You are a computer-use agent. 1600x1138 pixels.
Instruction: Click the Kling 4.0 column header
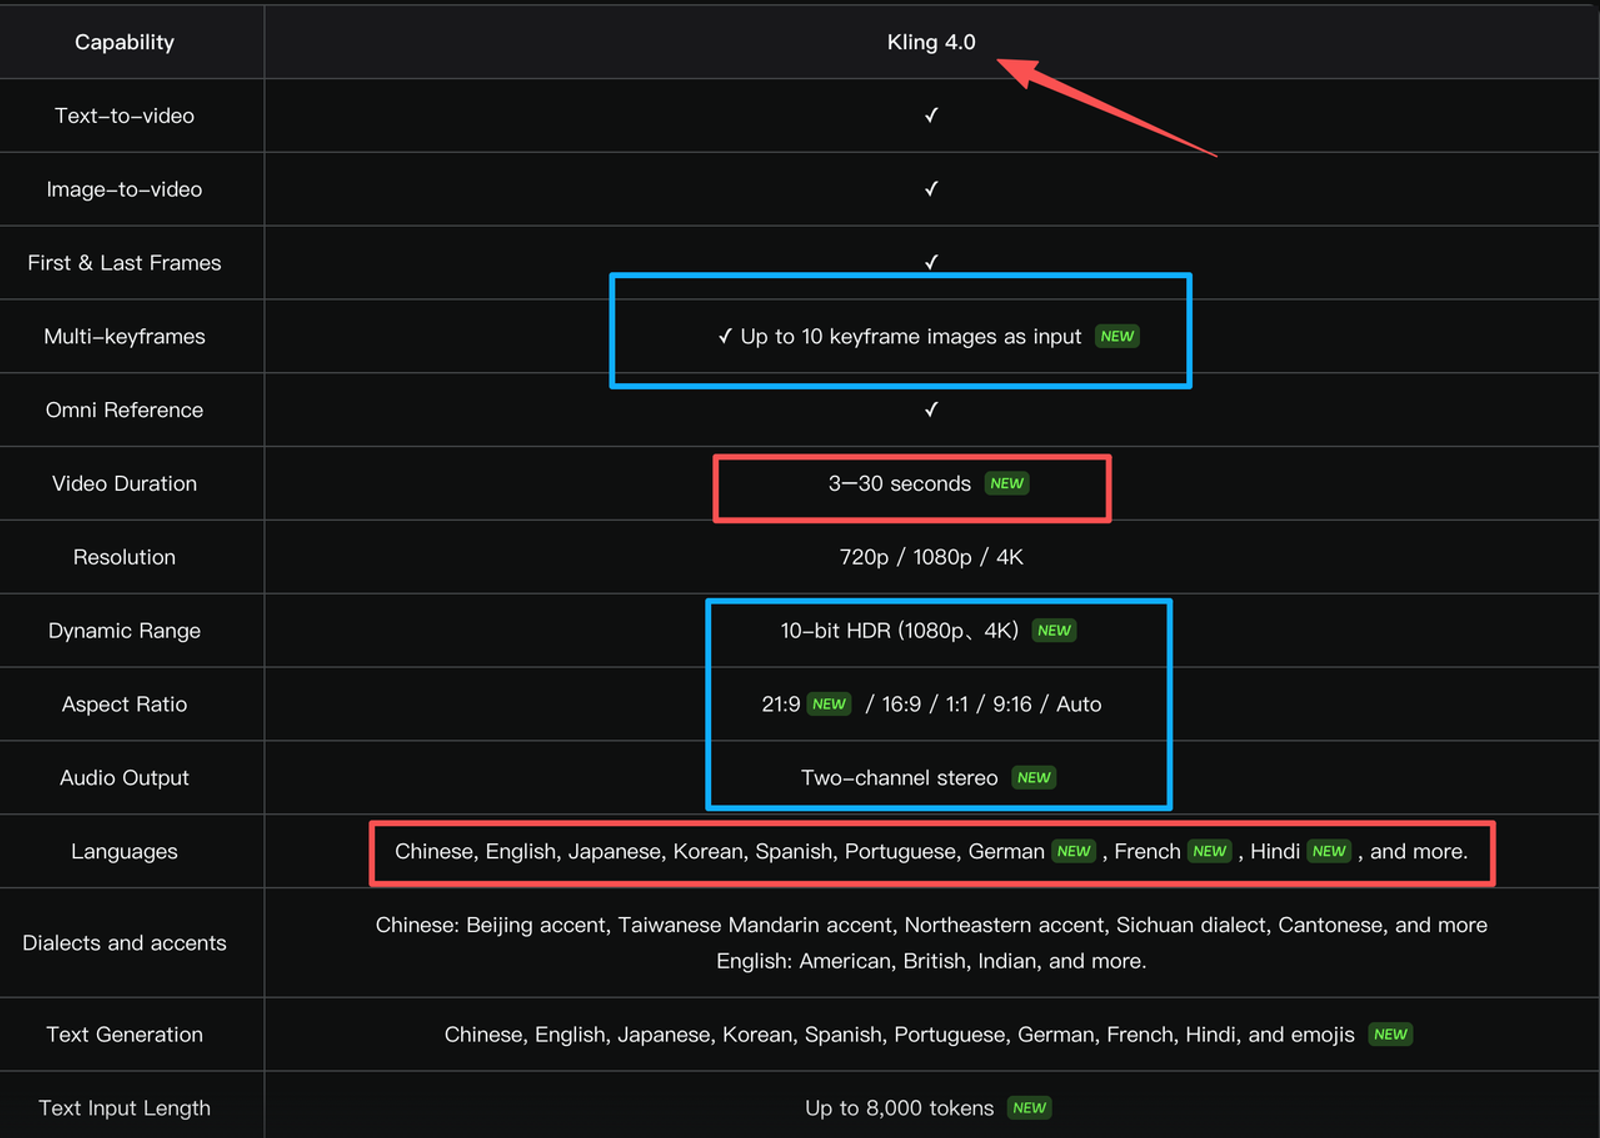931,42
